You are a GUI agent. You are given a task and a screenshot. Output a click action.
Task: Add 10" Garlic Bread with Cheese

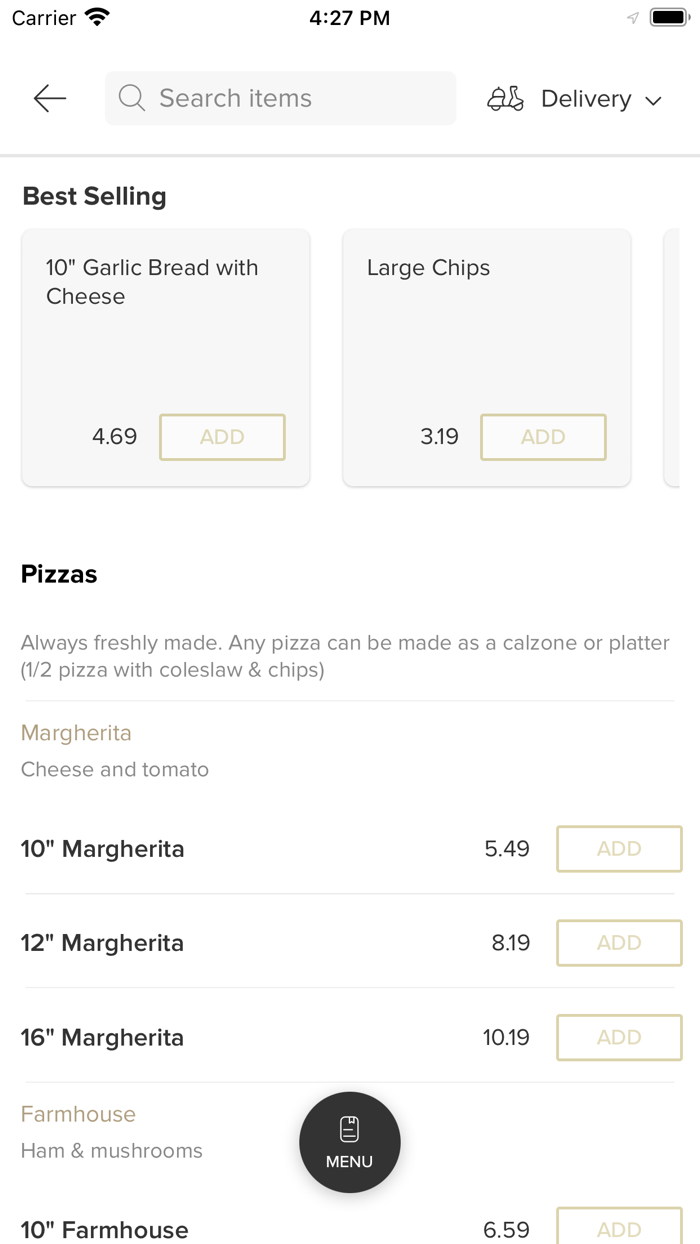222,437
